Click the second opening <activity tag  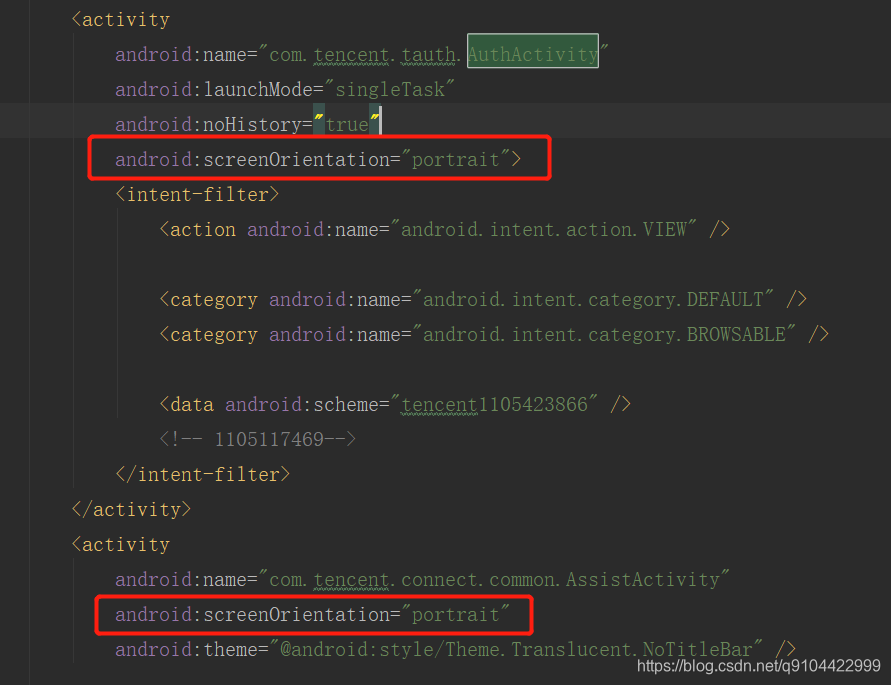point(120,545)
